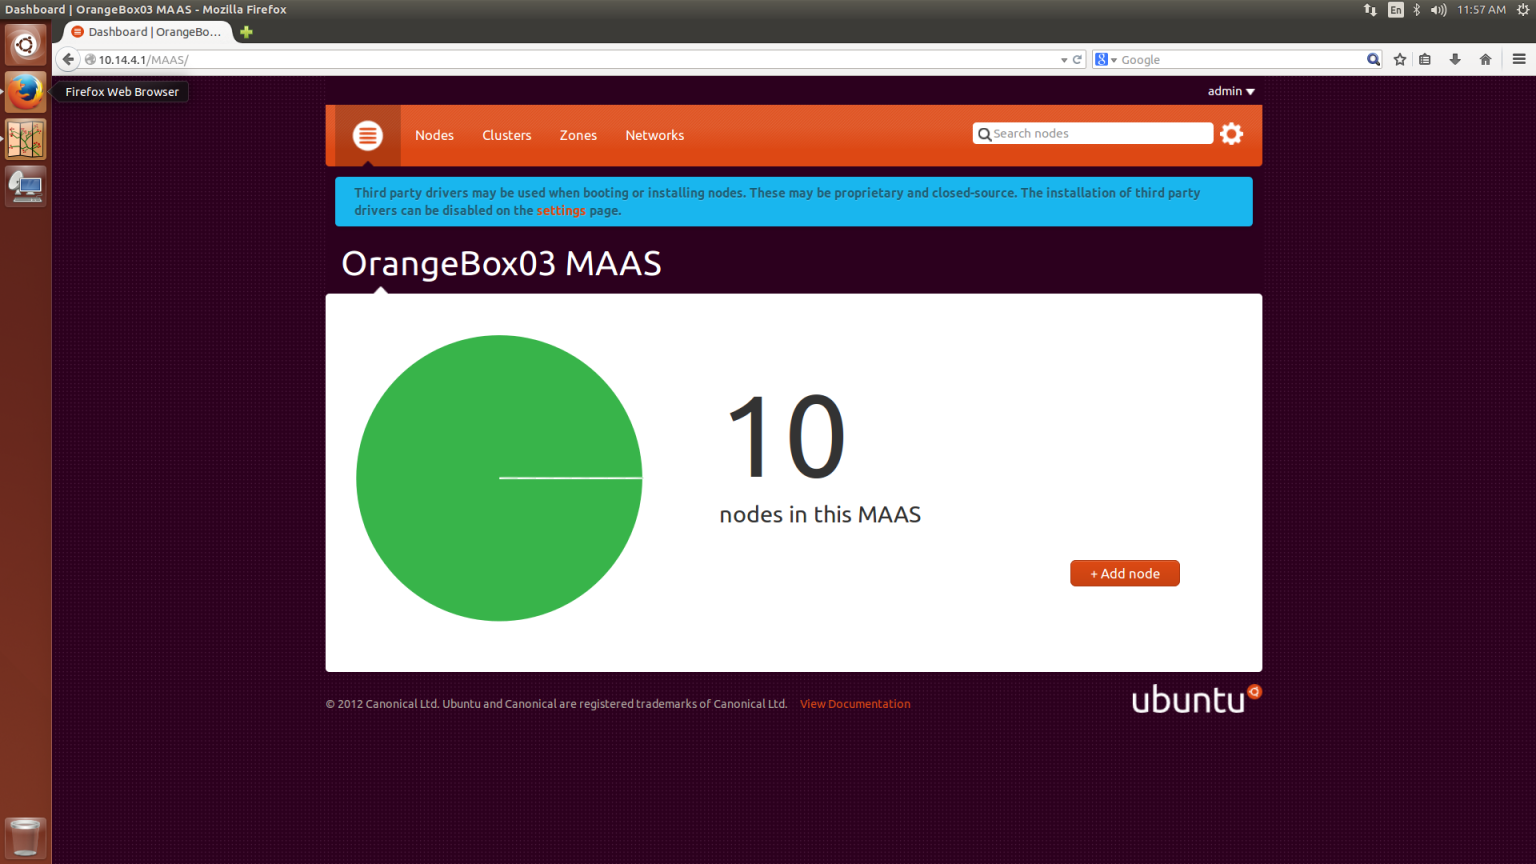Switch to the Networks section
Screen dimensions: 1536x864
(654, 135)
